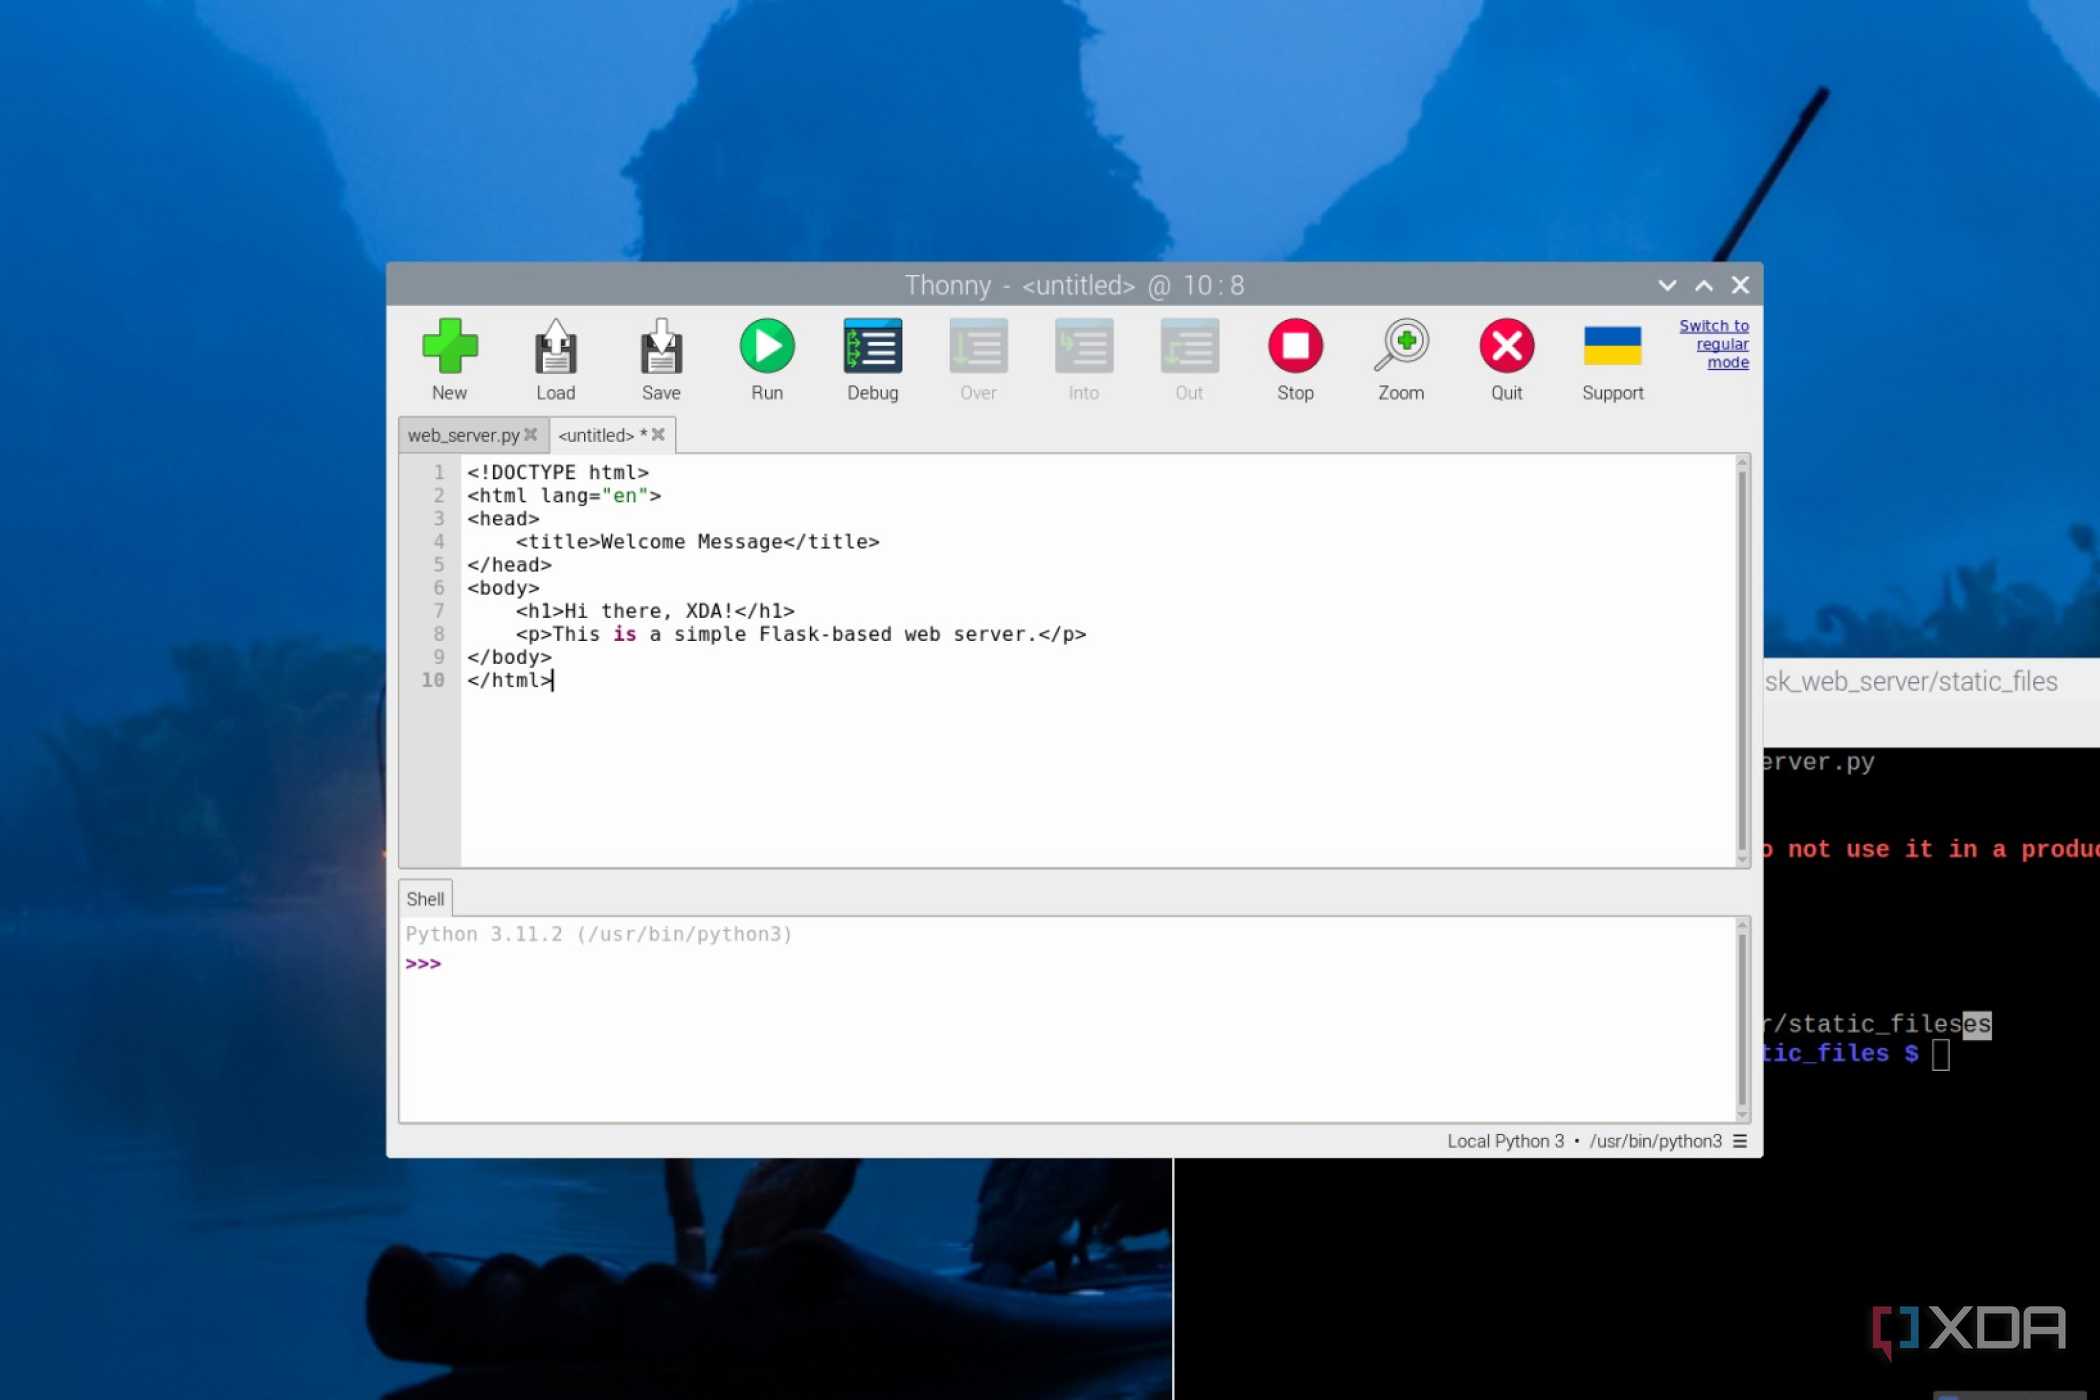This screenshot has height=1400, width=2100.
Task: Maximize the Thonny window
Action: click(x=1704, y=285)
